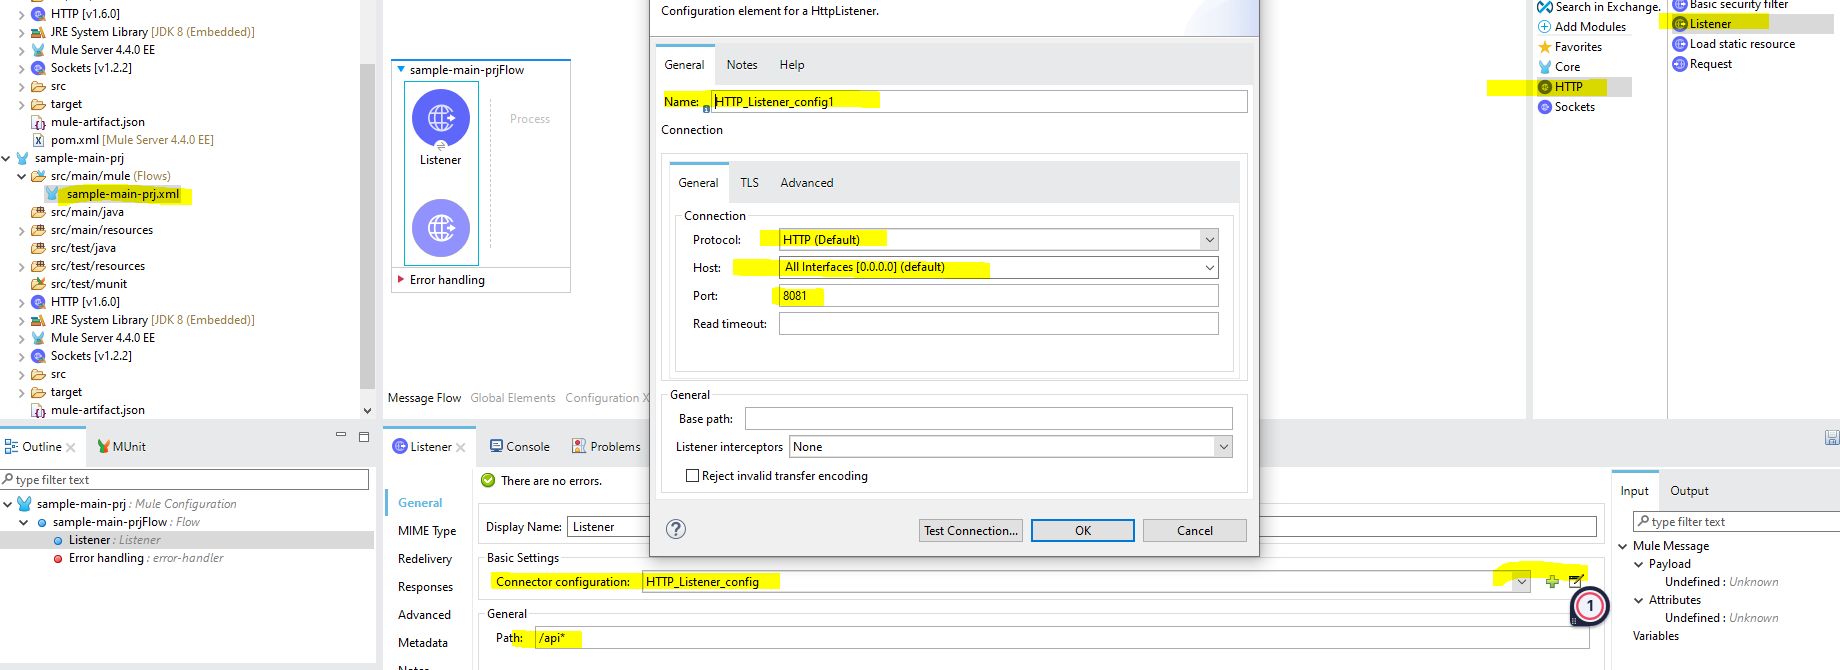Viewport: 1840px width, 670px height.
Task: Open the Protocol dropdown
Action: 1209,240
